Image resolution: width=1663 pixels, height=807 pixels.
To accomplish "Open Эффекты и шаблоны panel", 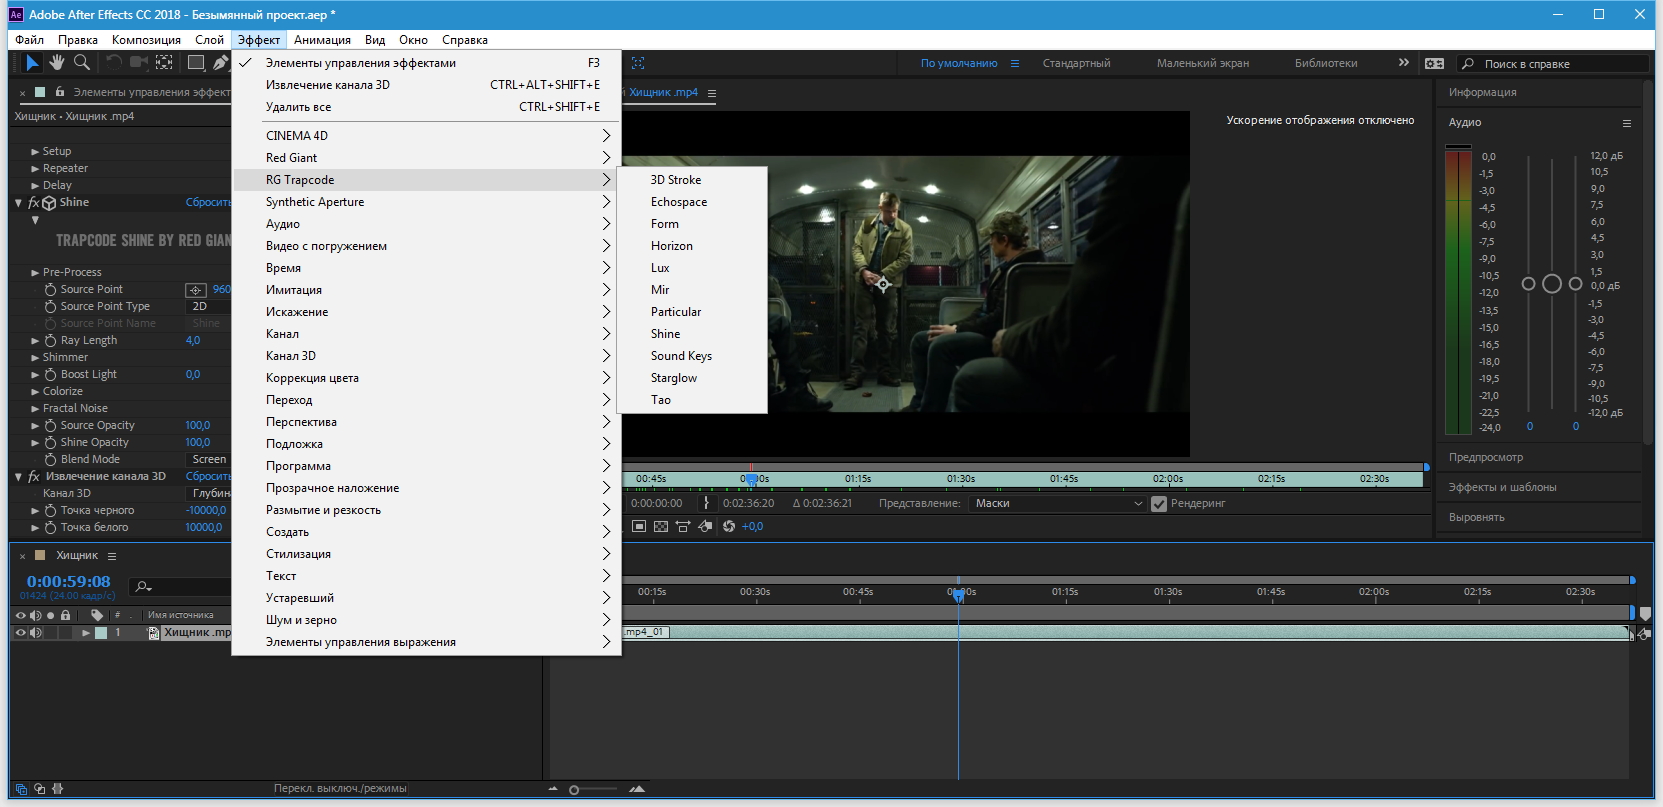I will tap(1502, 487).
